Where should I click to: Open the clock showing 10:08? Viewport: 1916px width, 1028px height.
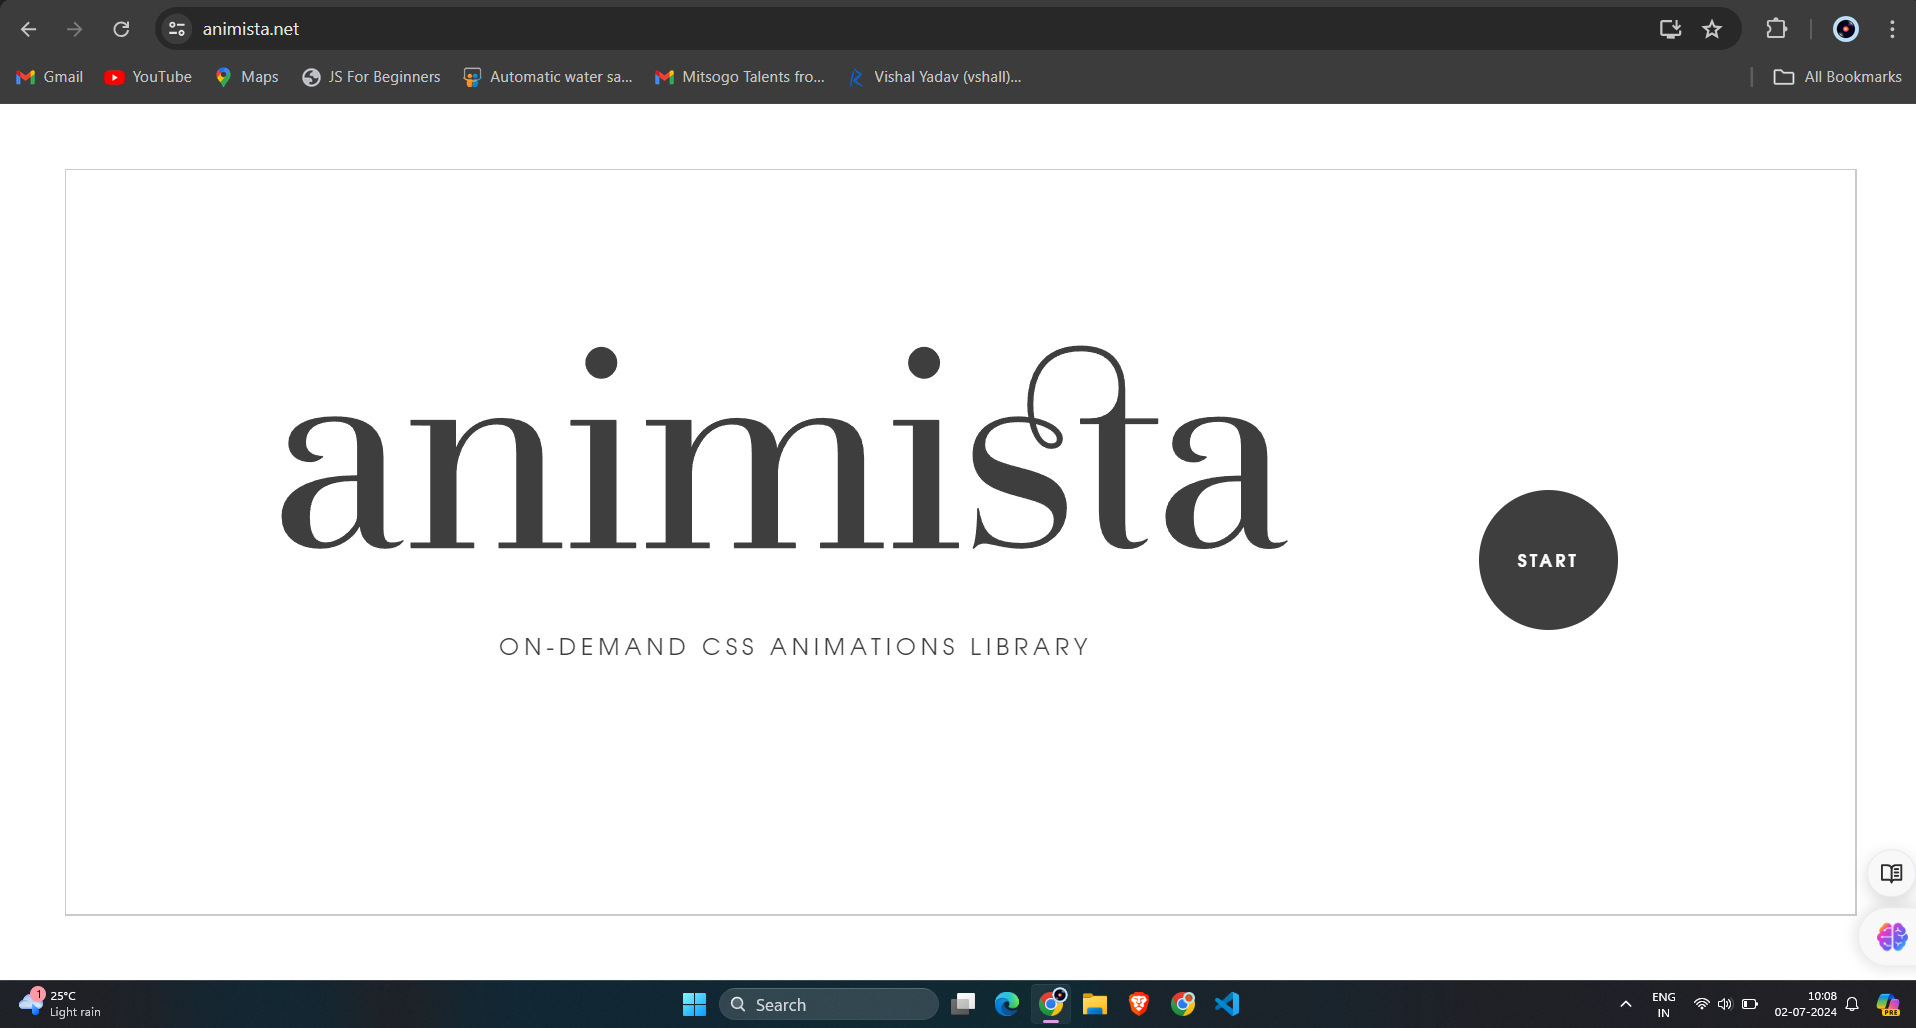pyautogui.click(x=1806, y=1004)
